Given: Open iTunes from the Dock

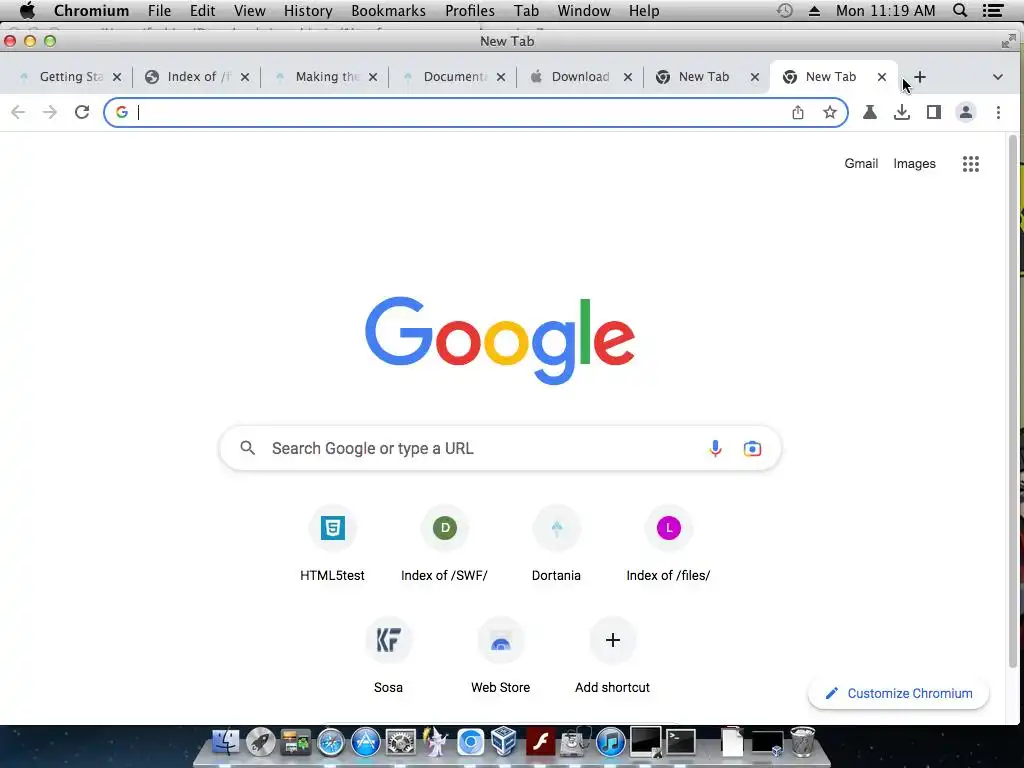Looking at the screenshot, I should pyautogui.click(x=611, y=743).
